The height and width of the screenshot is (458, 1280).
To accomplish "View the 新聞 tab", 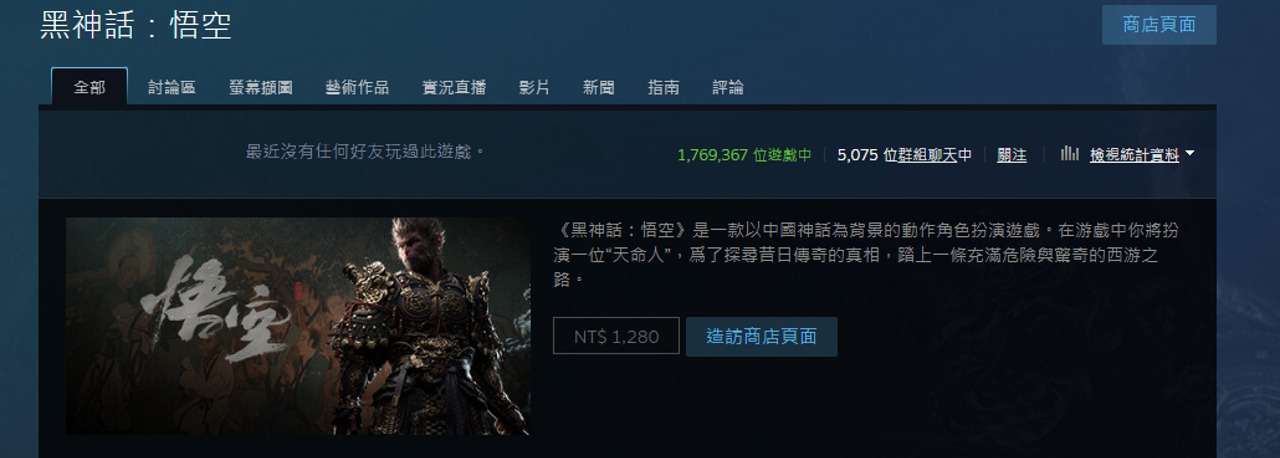I will point(599,87).
